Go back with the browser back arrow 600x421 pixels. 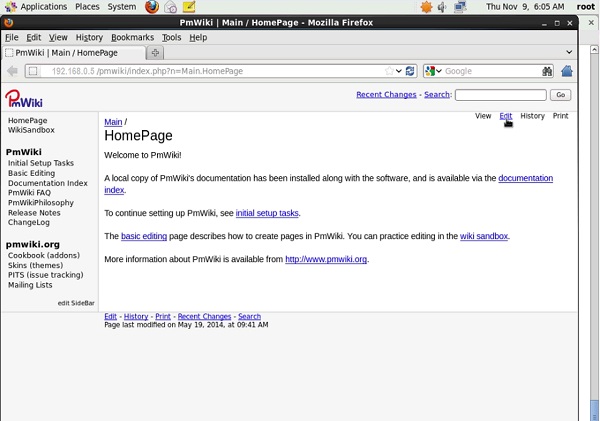[13, 71]
